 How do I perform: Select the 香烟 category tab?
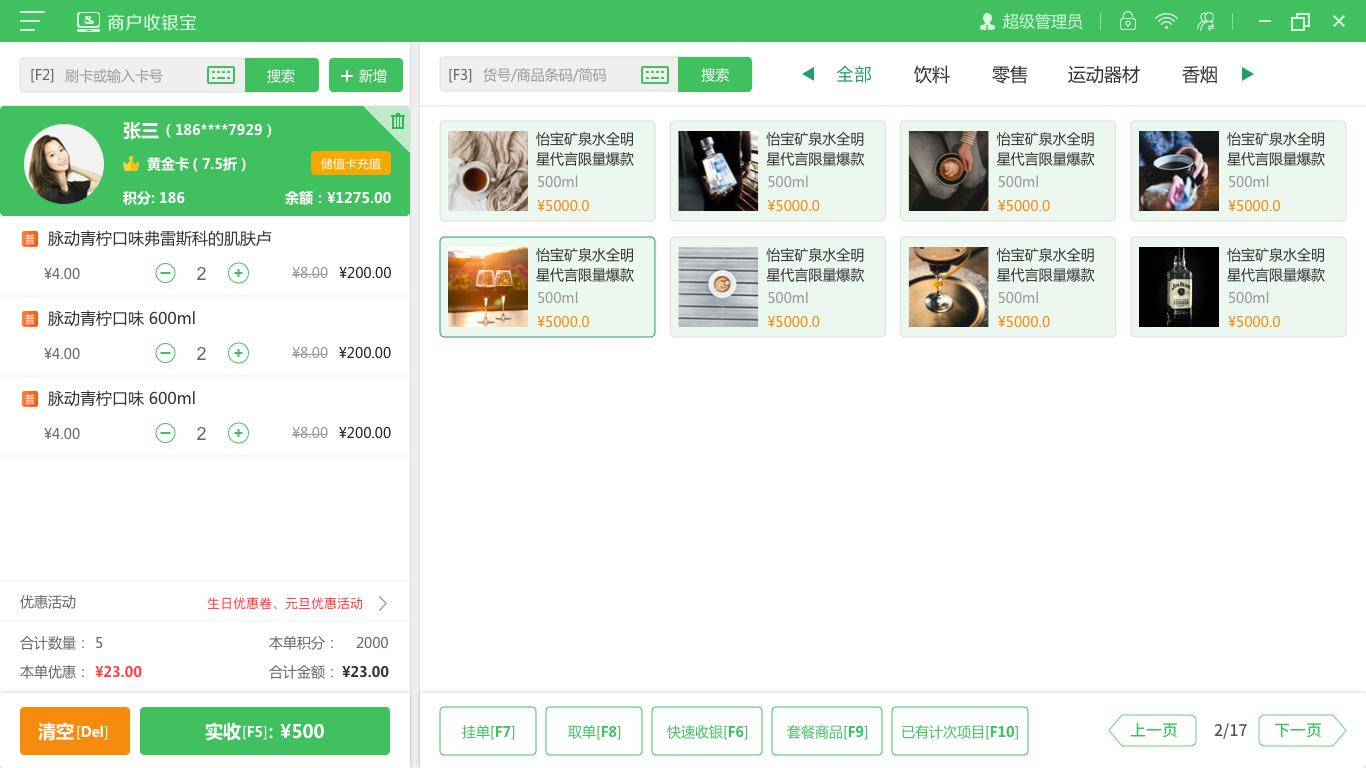(1199, 74)
